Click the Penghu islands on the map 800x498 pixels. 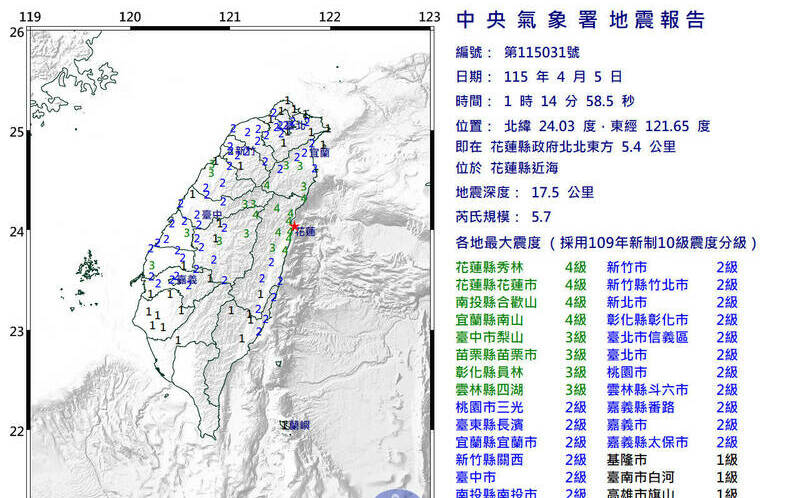88,267
